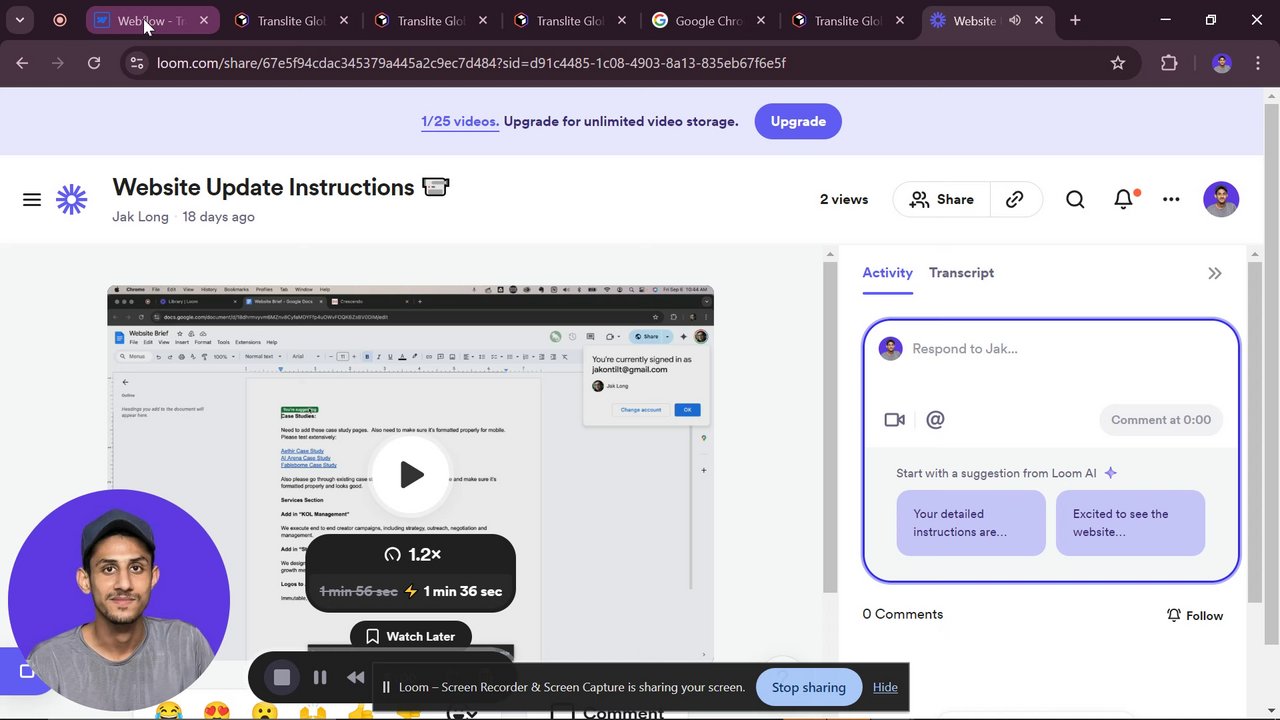Click the '2 views' count
Viewport: 1280px width, 720px height.
click(x=844, y=200)
